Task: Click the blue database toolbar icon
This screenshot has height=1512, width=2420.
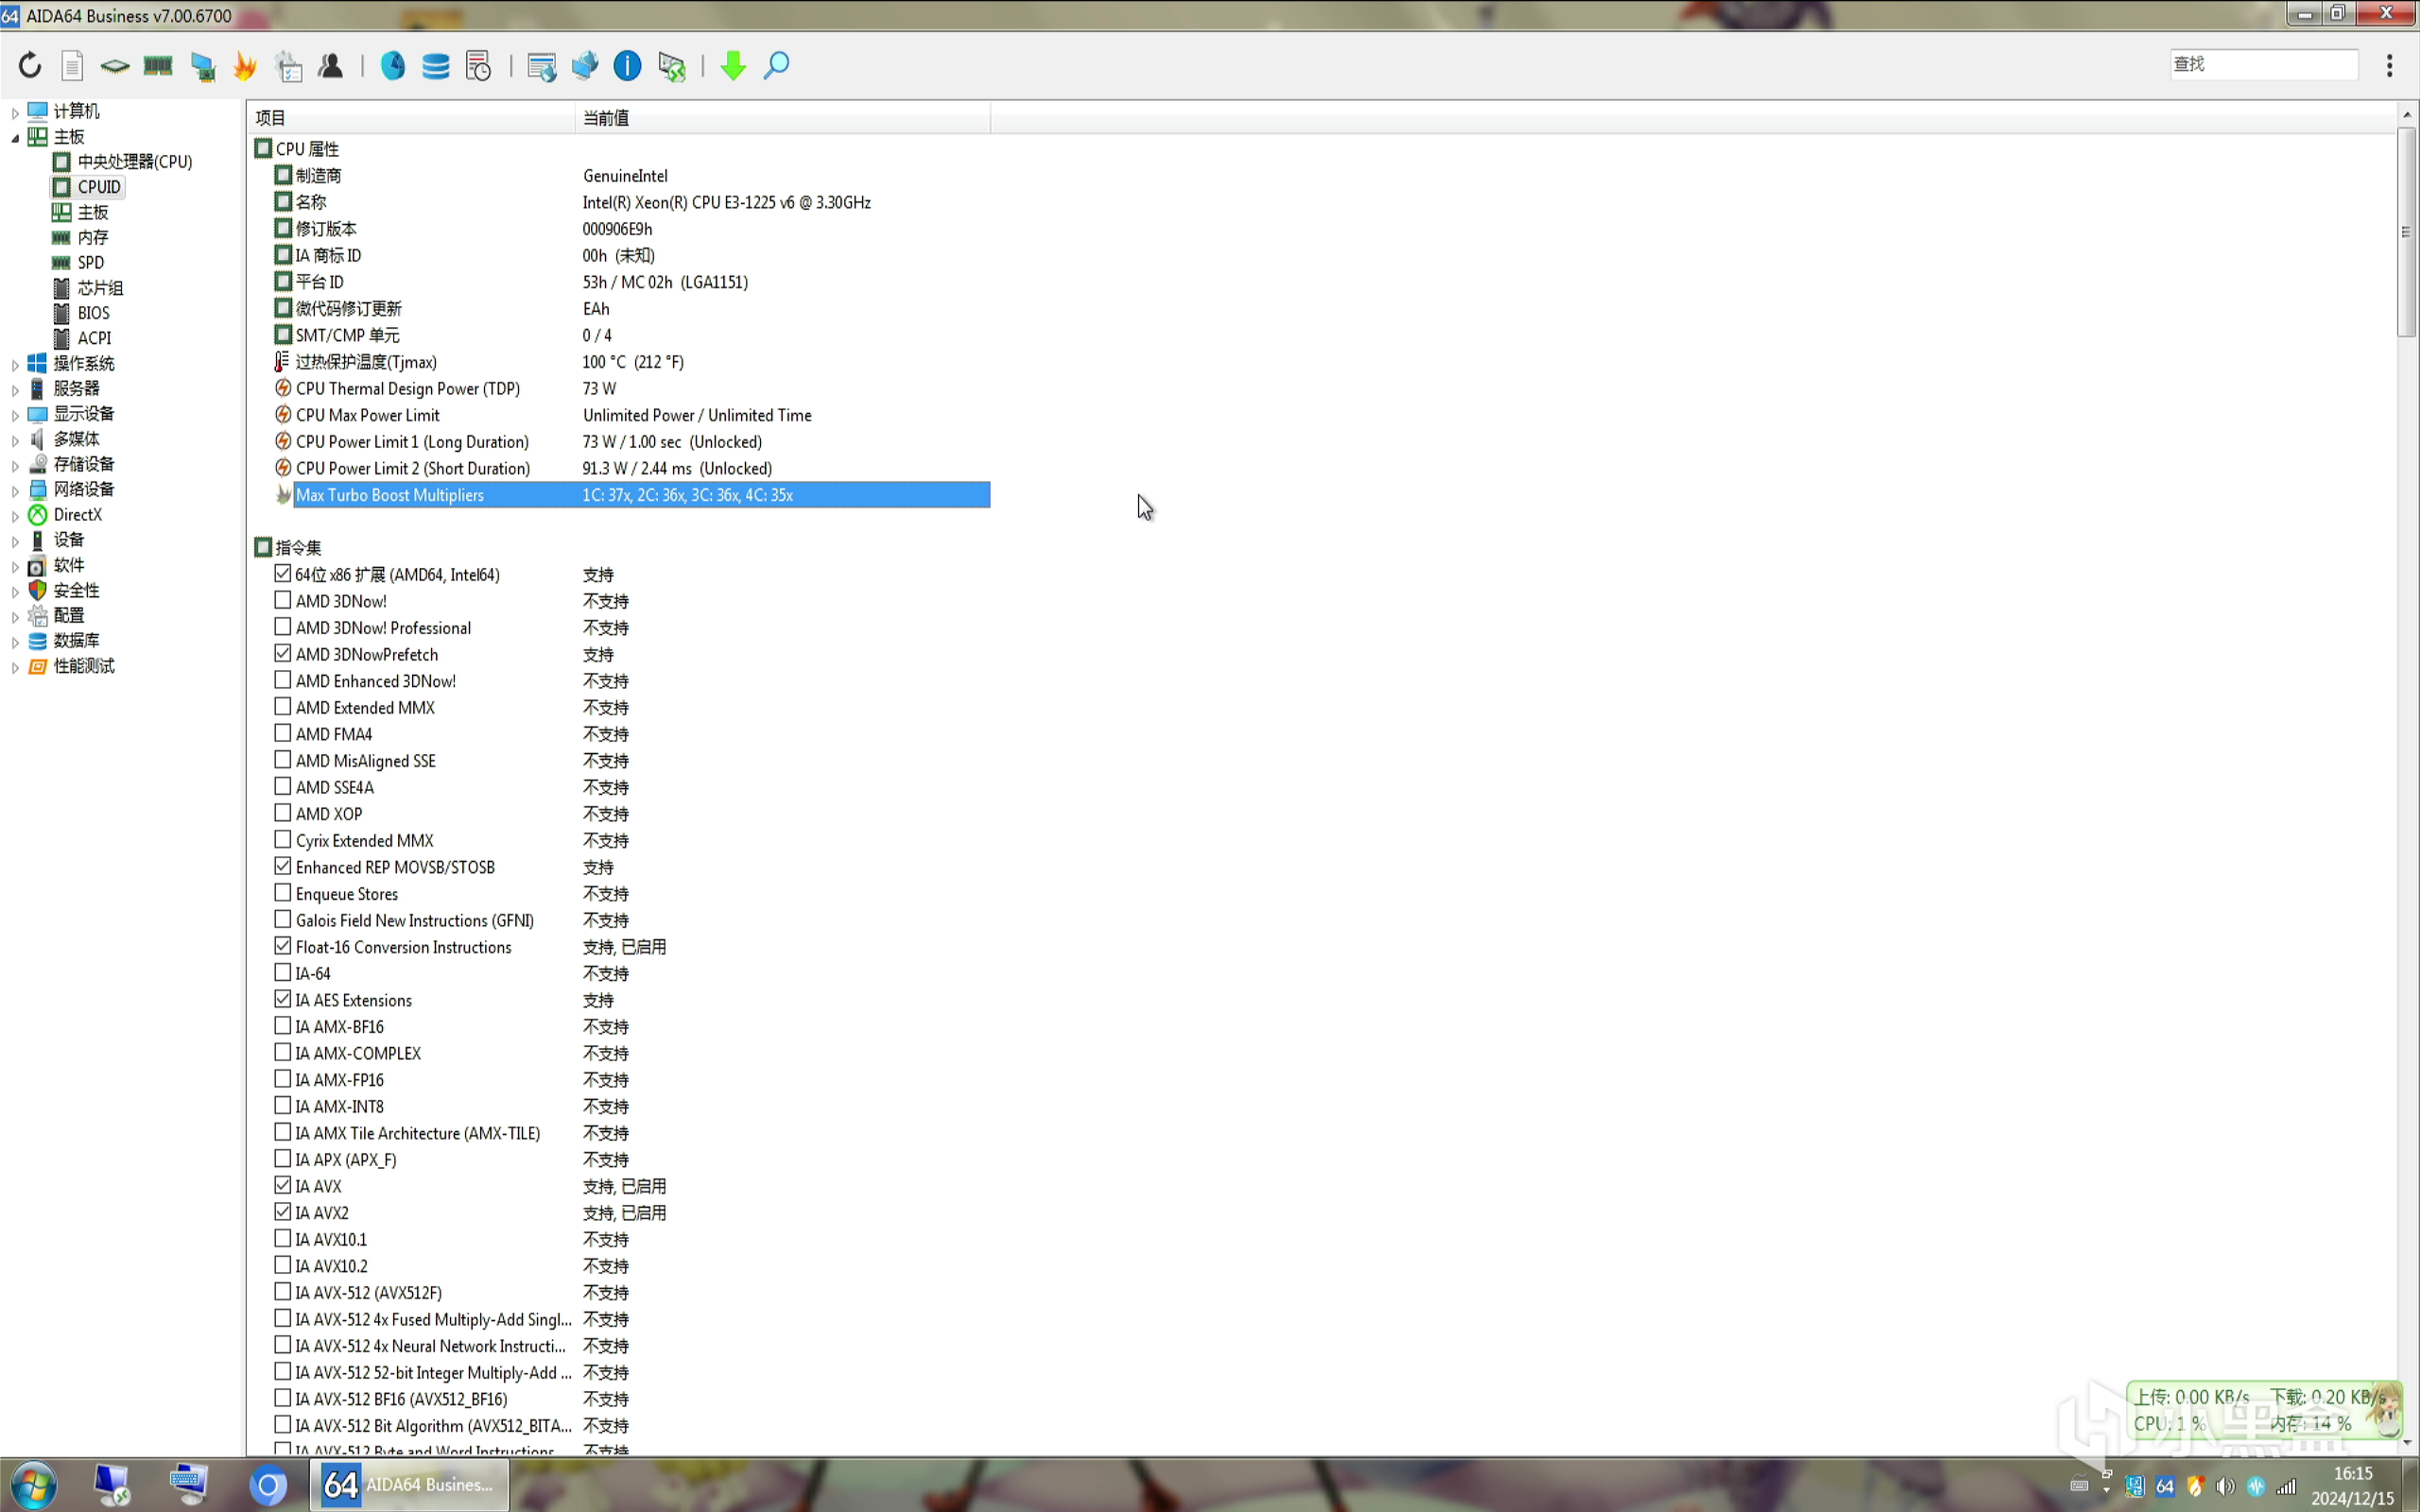Action: tap(436, 66)
